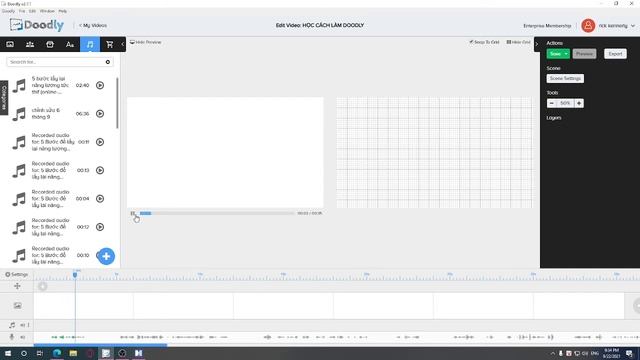Image resolution: width=640 pixels, height=360 pixels.
Task: Play the 06:36 sound clip
Action: tap(100, 113)
